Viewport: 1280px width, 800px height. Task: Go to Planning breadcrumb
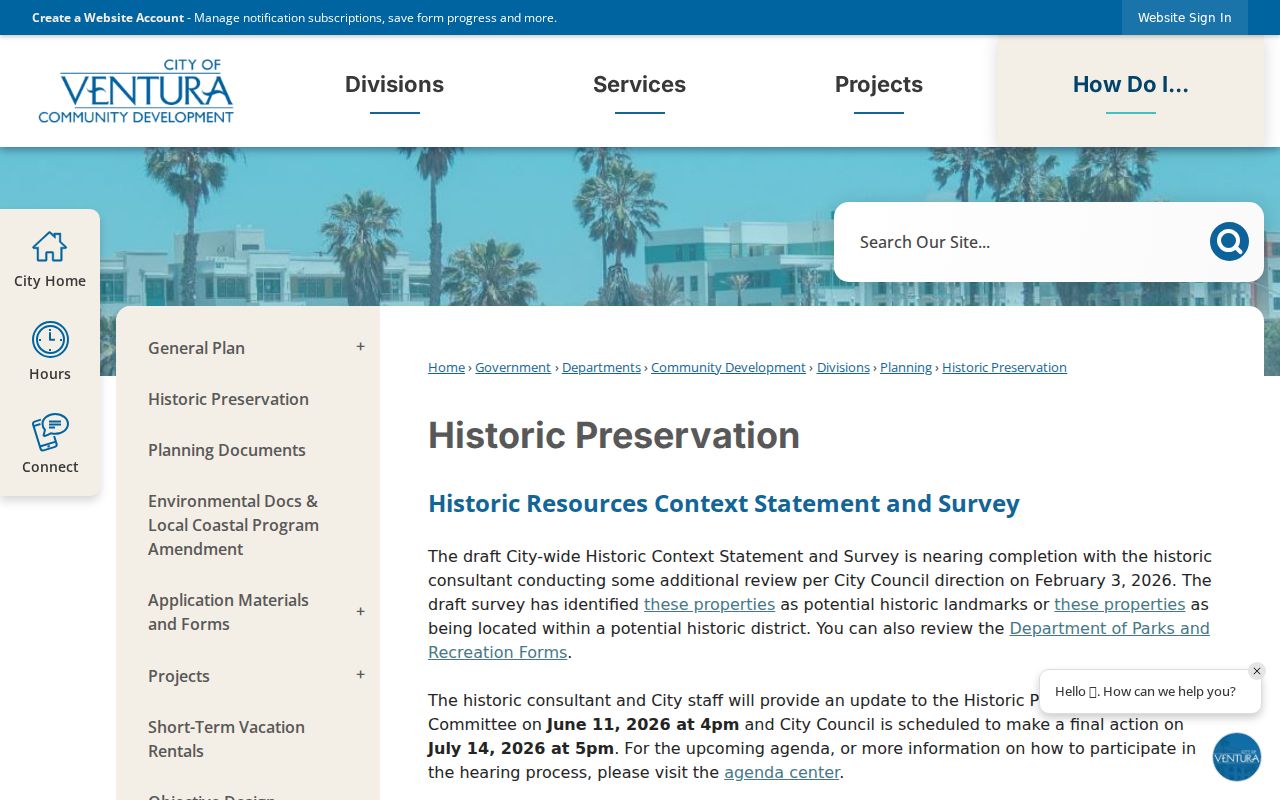pyautogui.click(x=906, y=367)
